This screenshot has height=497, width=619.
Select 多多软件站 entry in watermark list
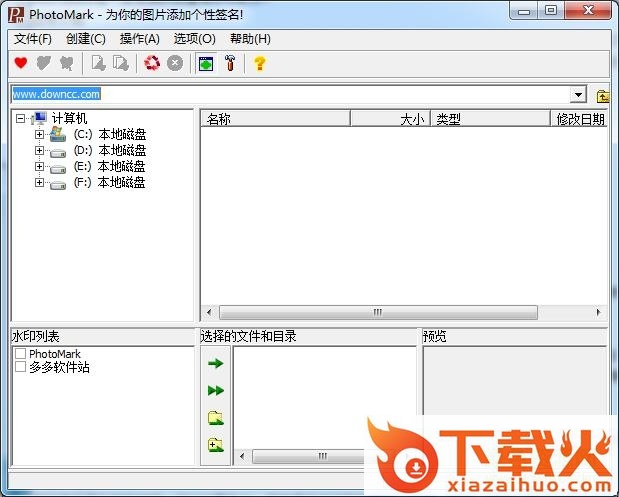(59, 367)
